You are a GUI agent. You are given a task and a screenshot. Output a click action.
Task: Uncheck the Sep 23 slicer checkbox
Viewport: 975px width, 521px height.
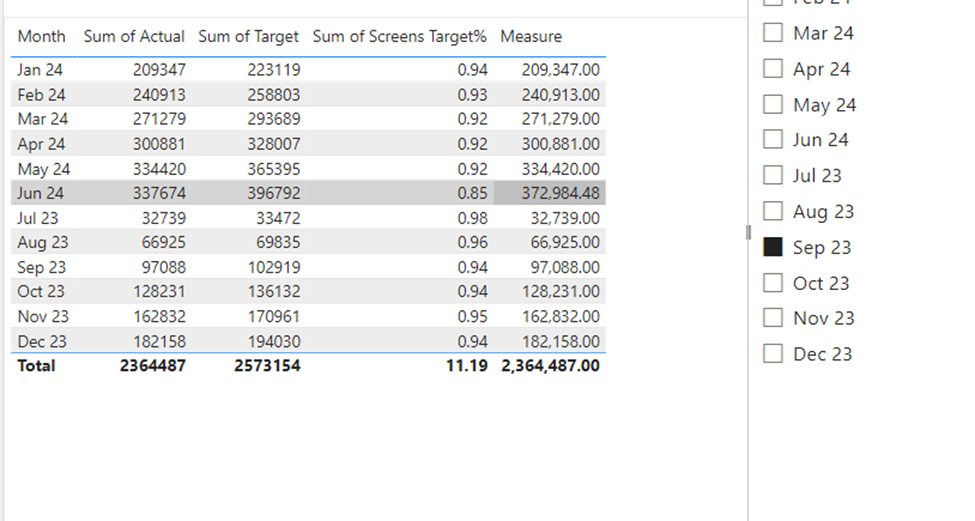(772, 247)
